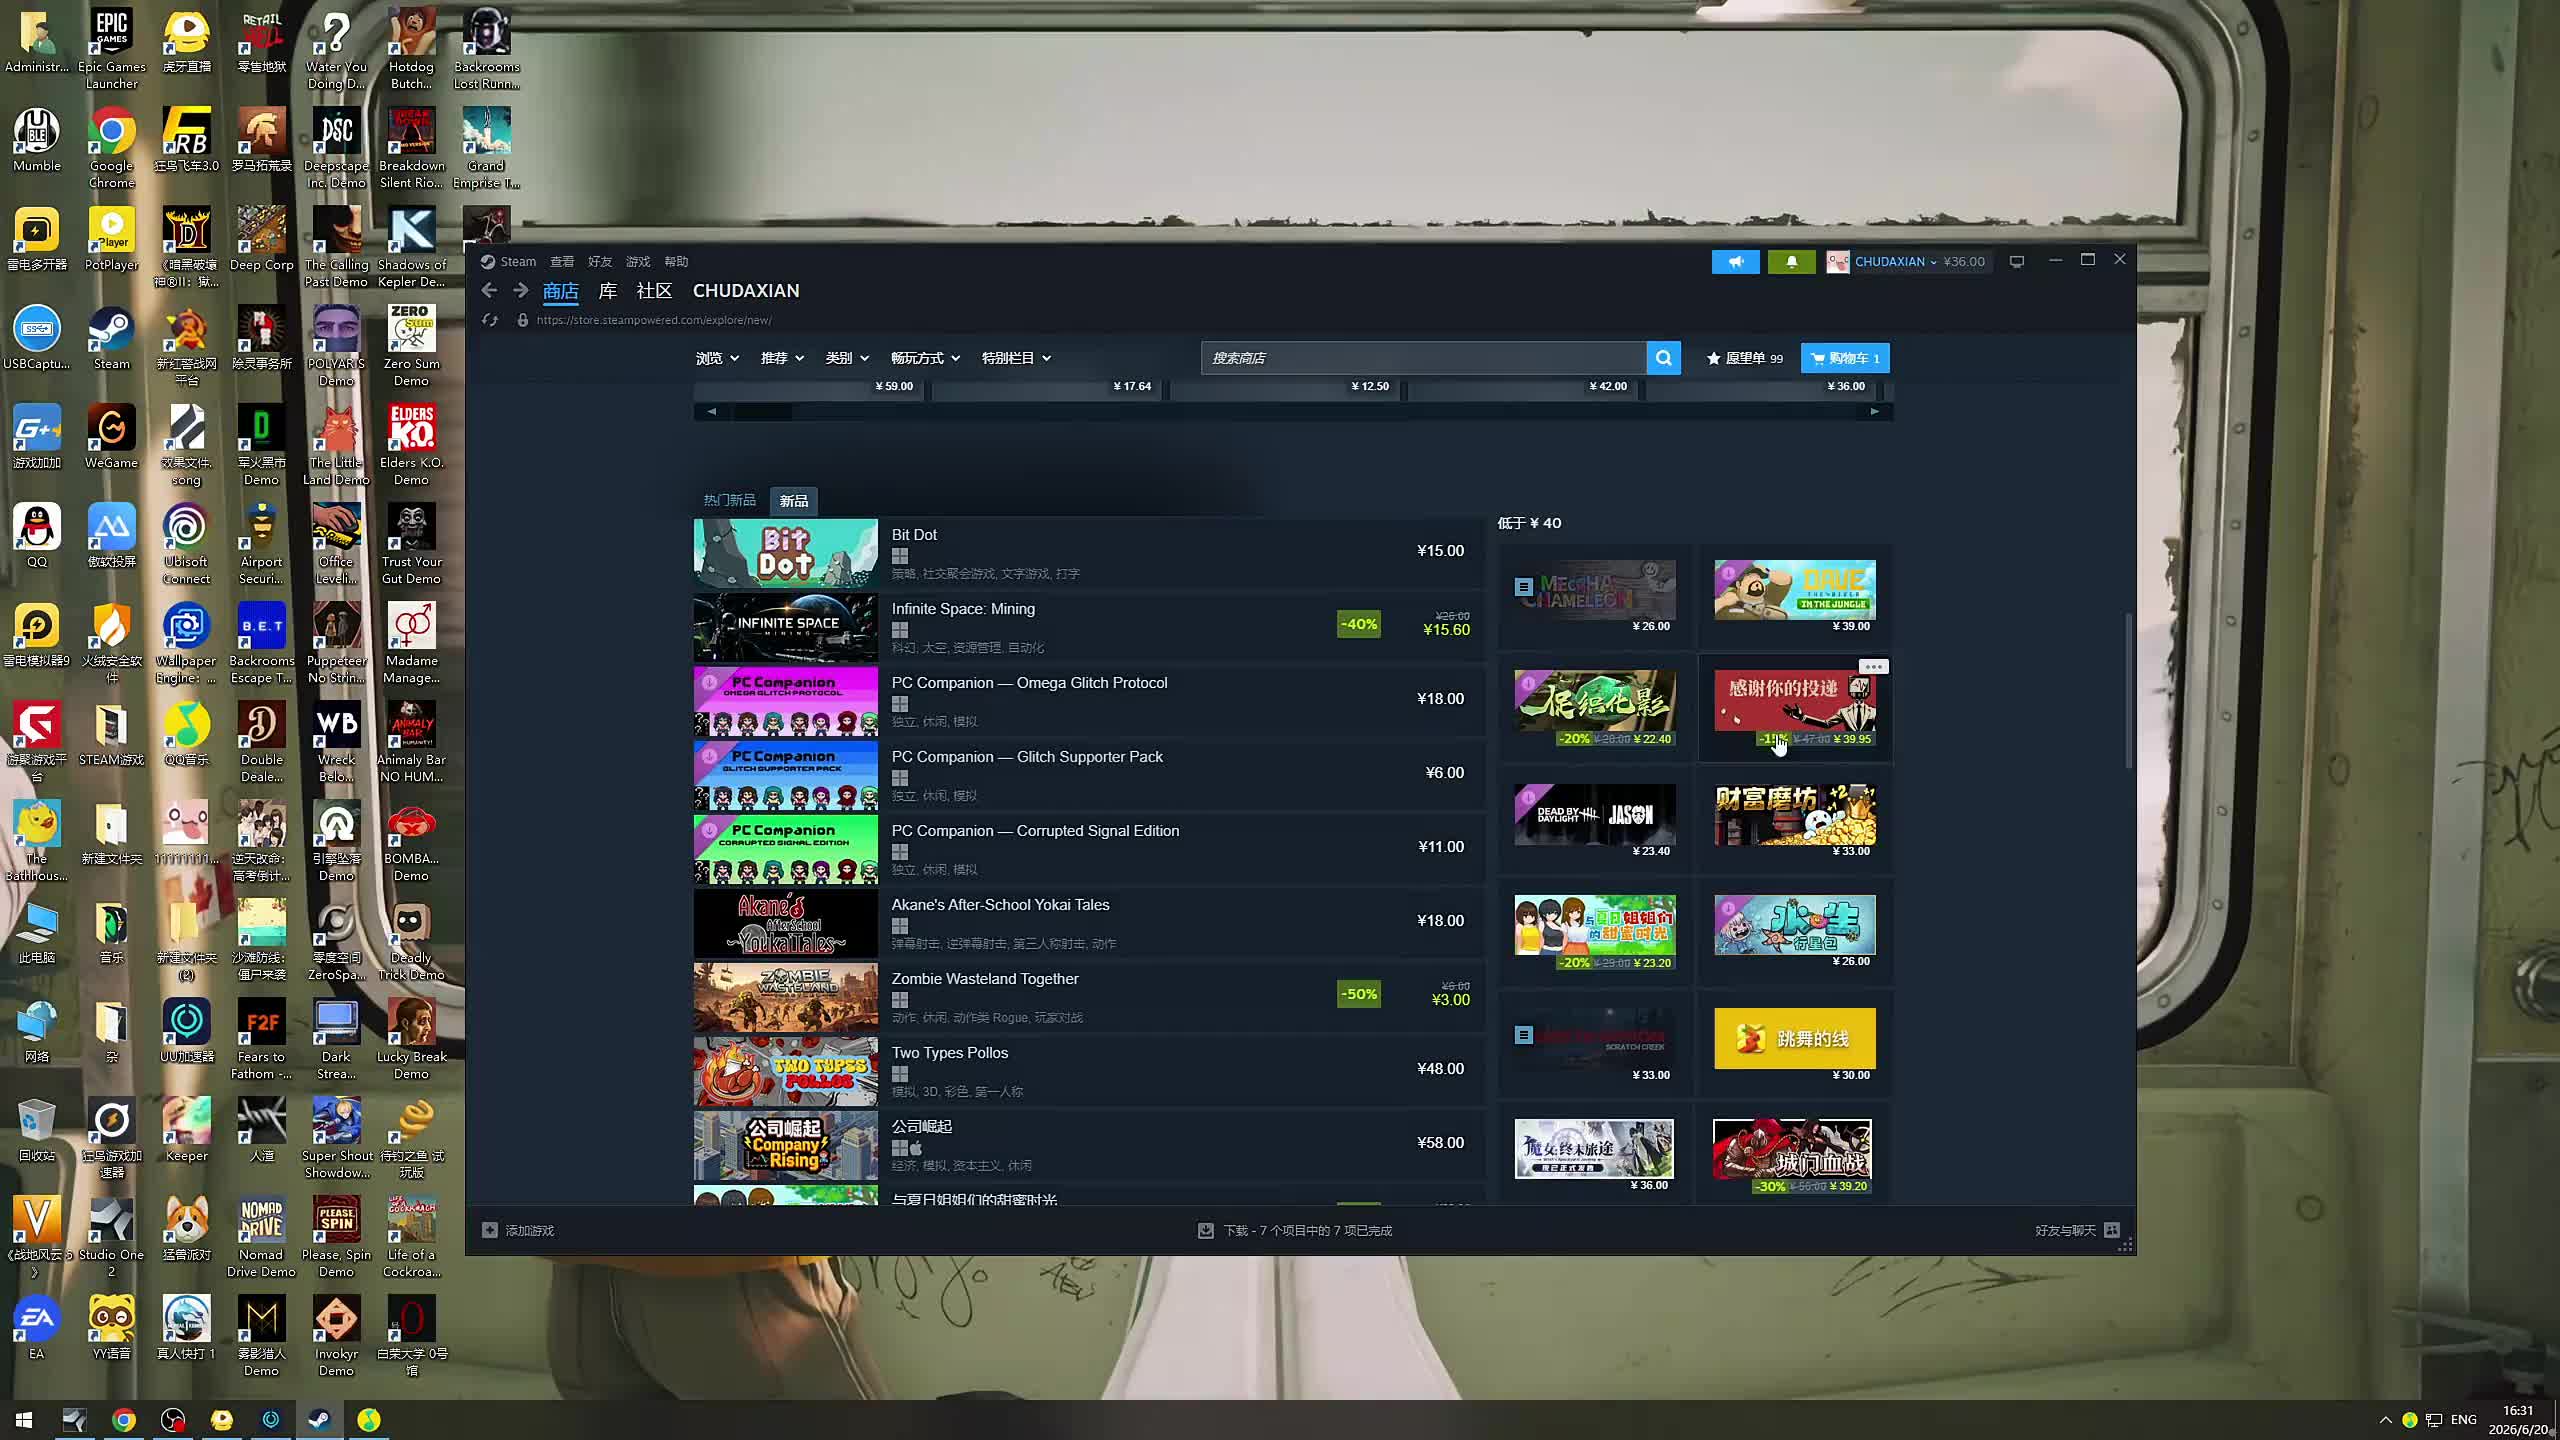Open the more options on 感谢你的投递 card
The image size is (2560, 1440).
(x=1873, y=666)
